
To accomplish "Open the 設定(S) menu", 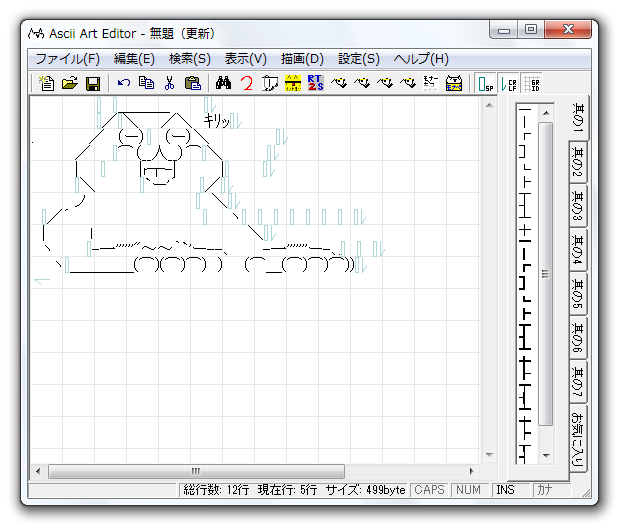I will pos(359,59).
